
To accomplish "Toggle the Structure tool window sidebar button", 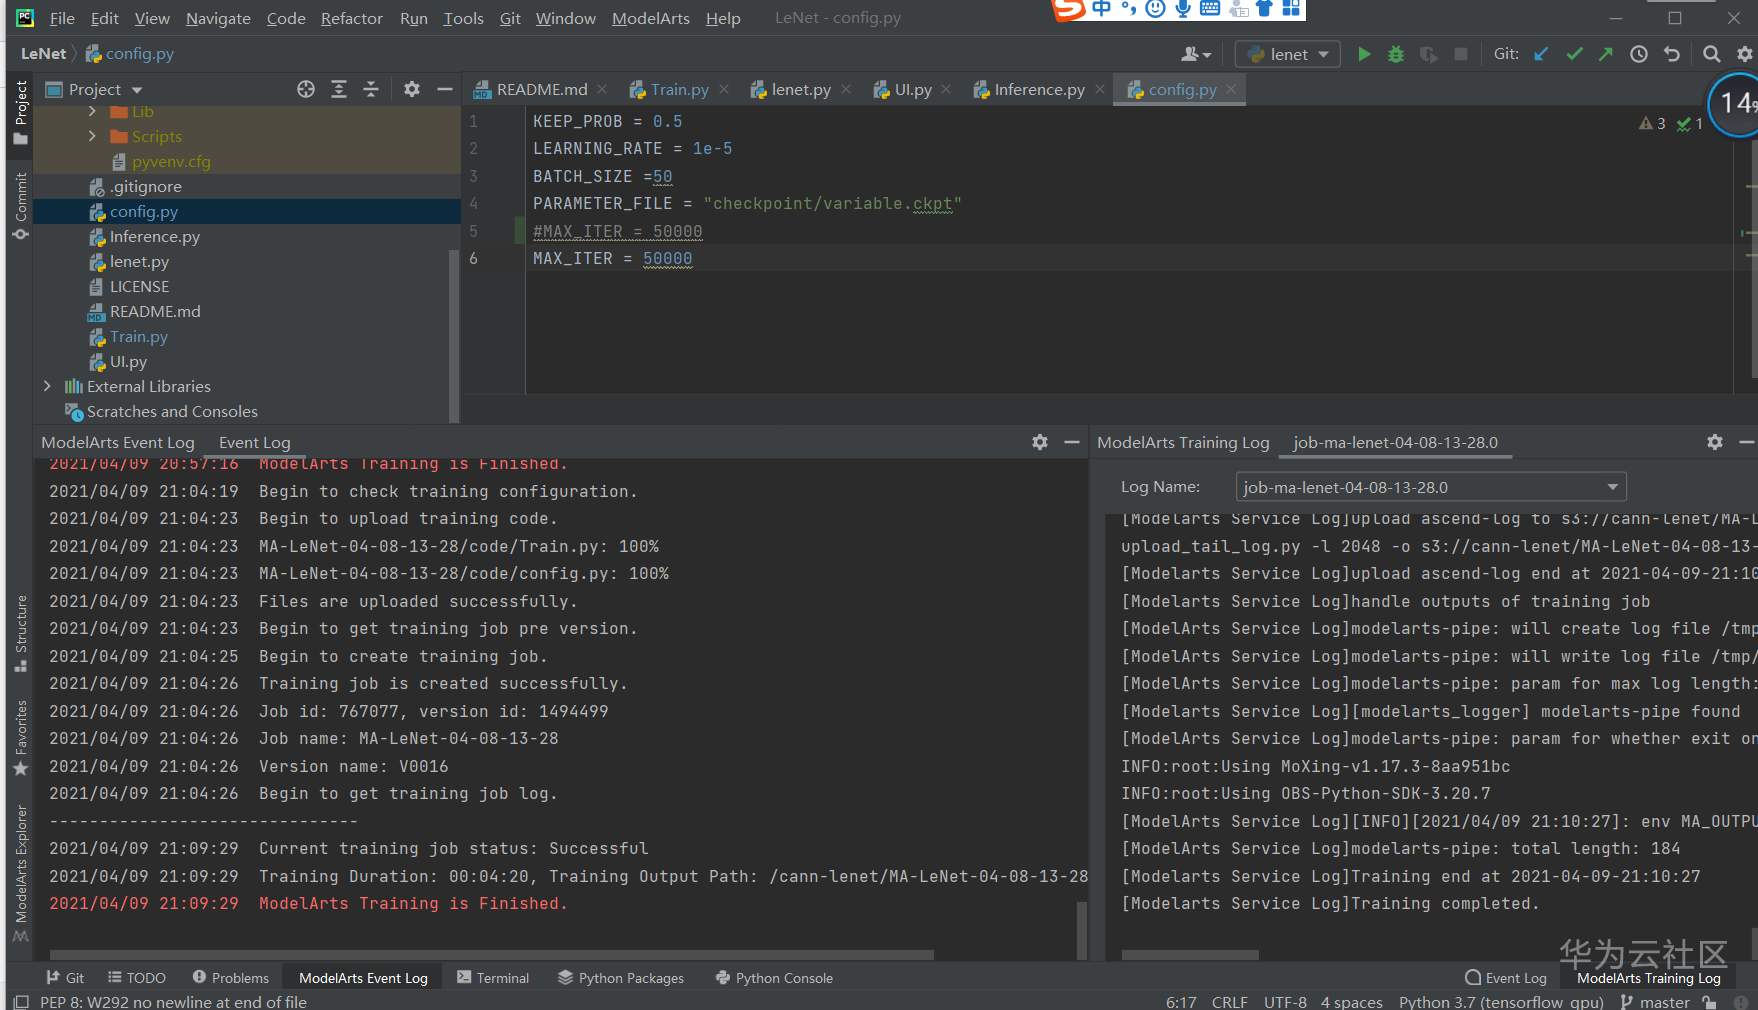I will coord(20,632).
